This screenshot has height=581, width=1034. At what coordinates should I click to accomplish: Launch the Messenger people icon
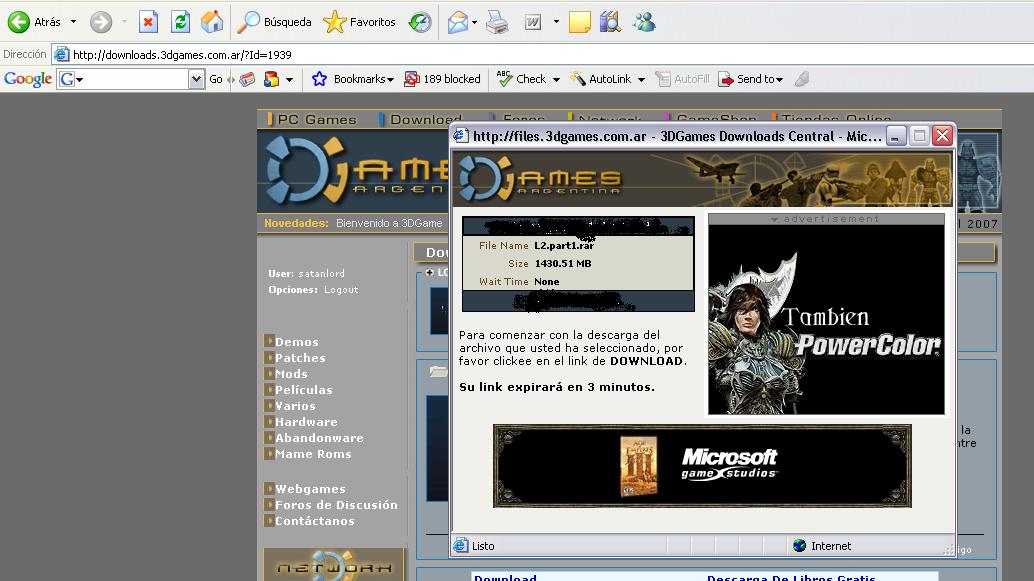pyautogui.click(x=644, y=22)
